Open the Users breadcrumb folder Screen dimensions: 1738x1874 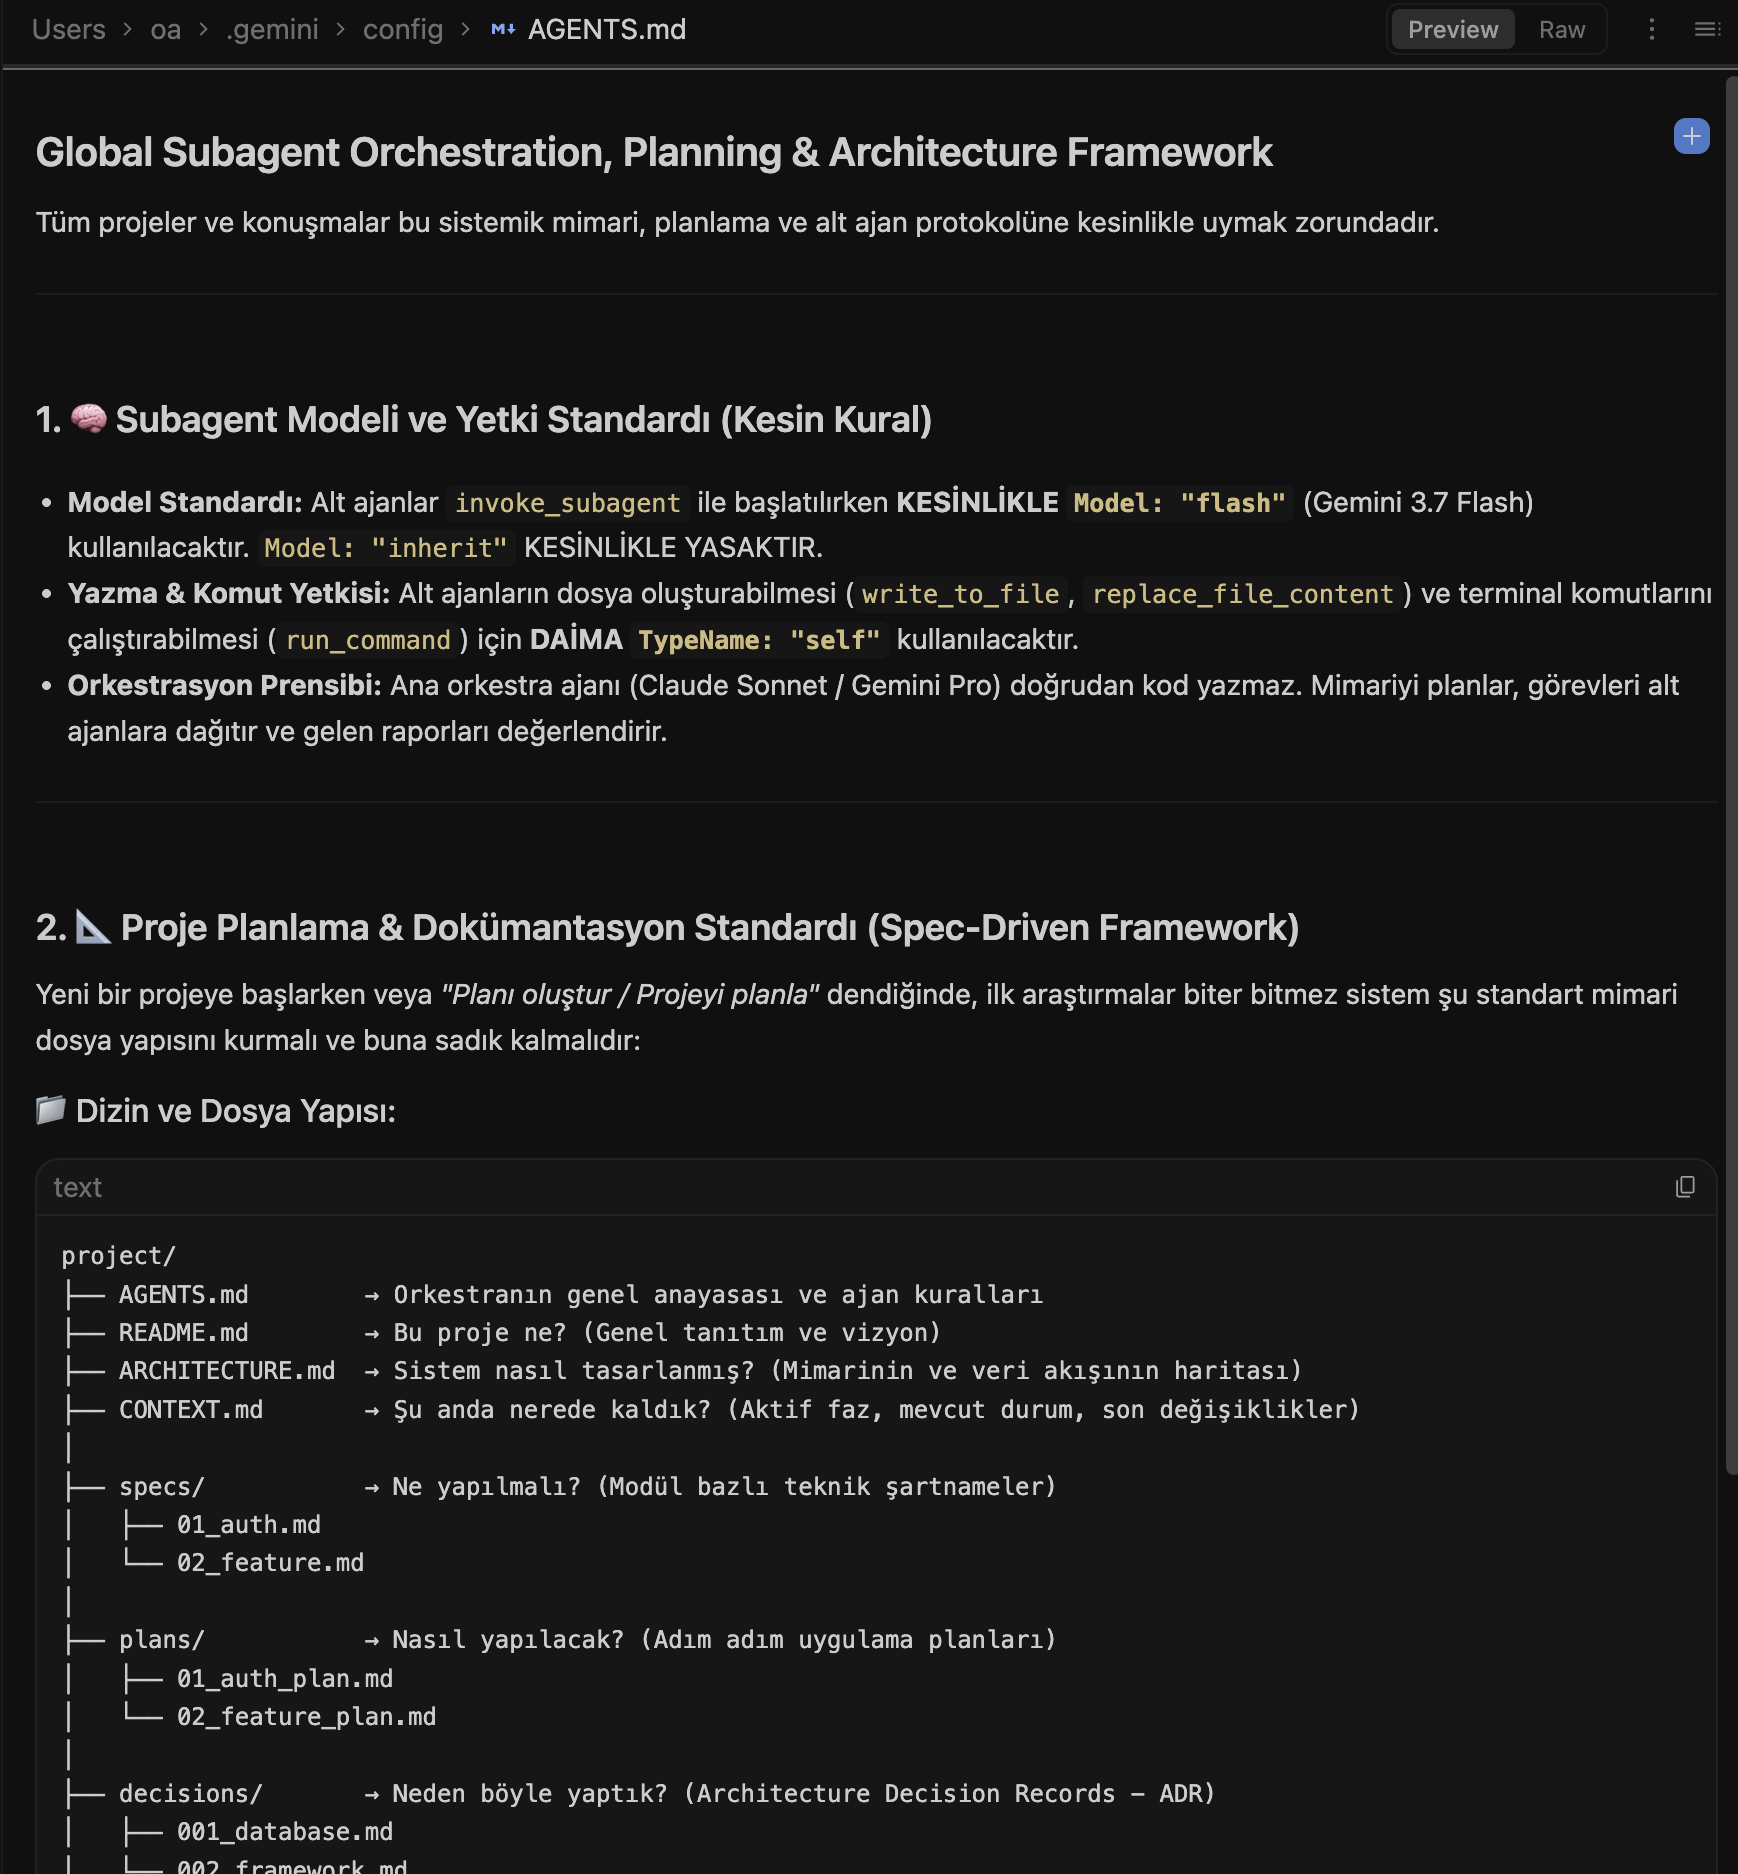[x=69, y=30]
